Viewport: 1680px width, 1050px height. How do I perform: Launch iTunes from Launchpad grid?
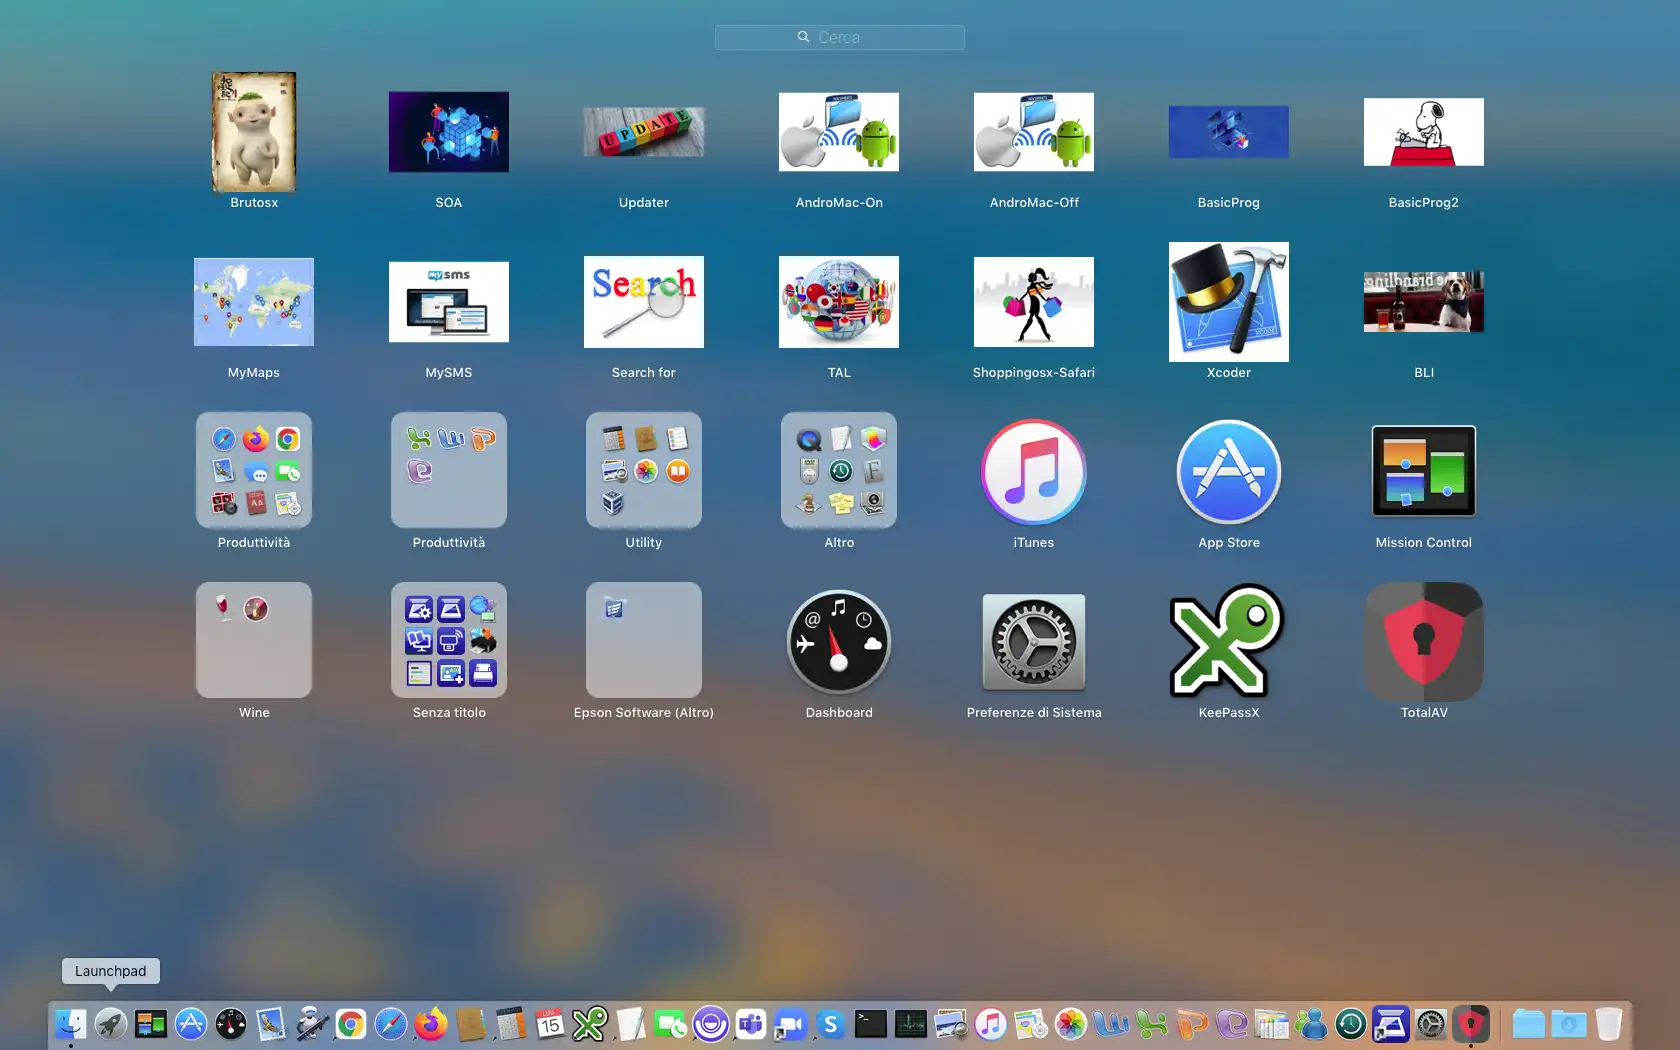(x=1034, y=472)
